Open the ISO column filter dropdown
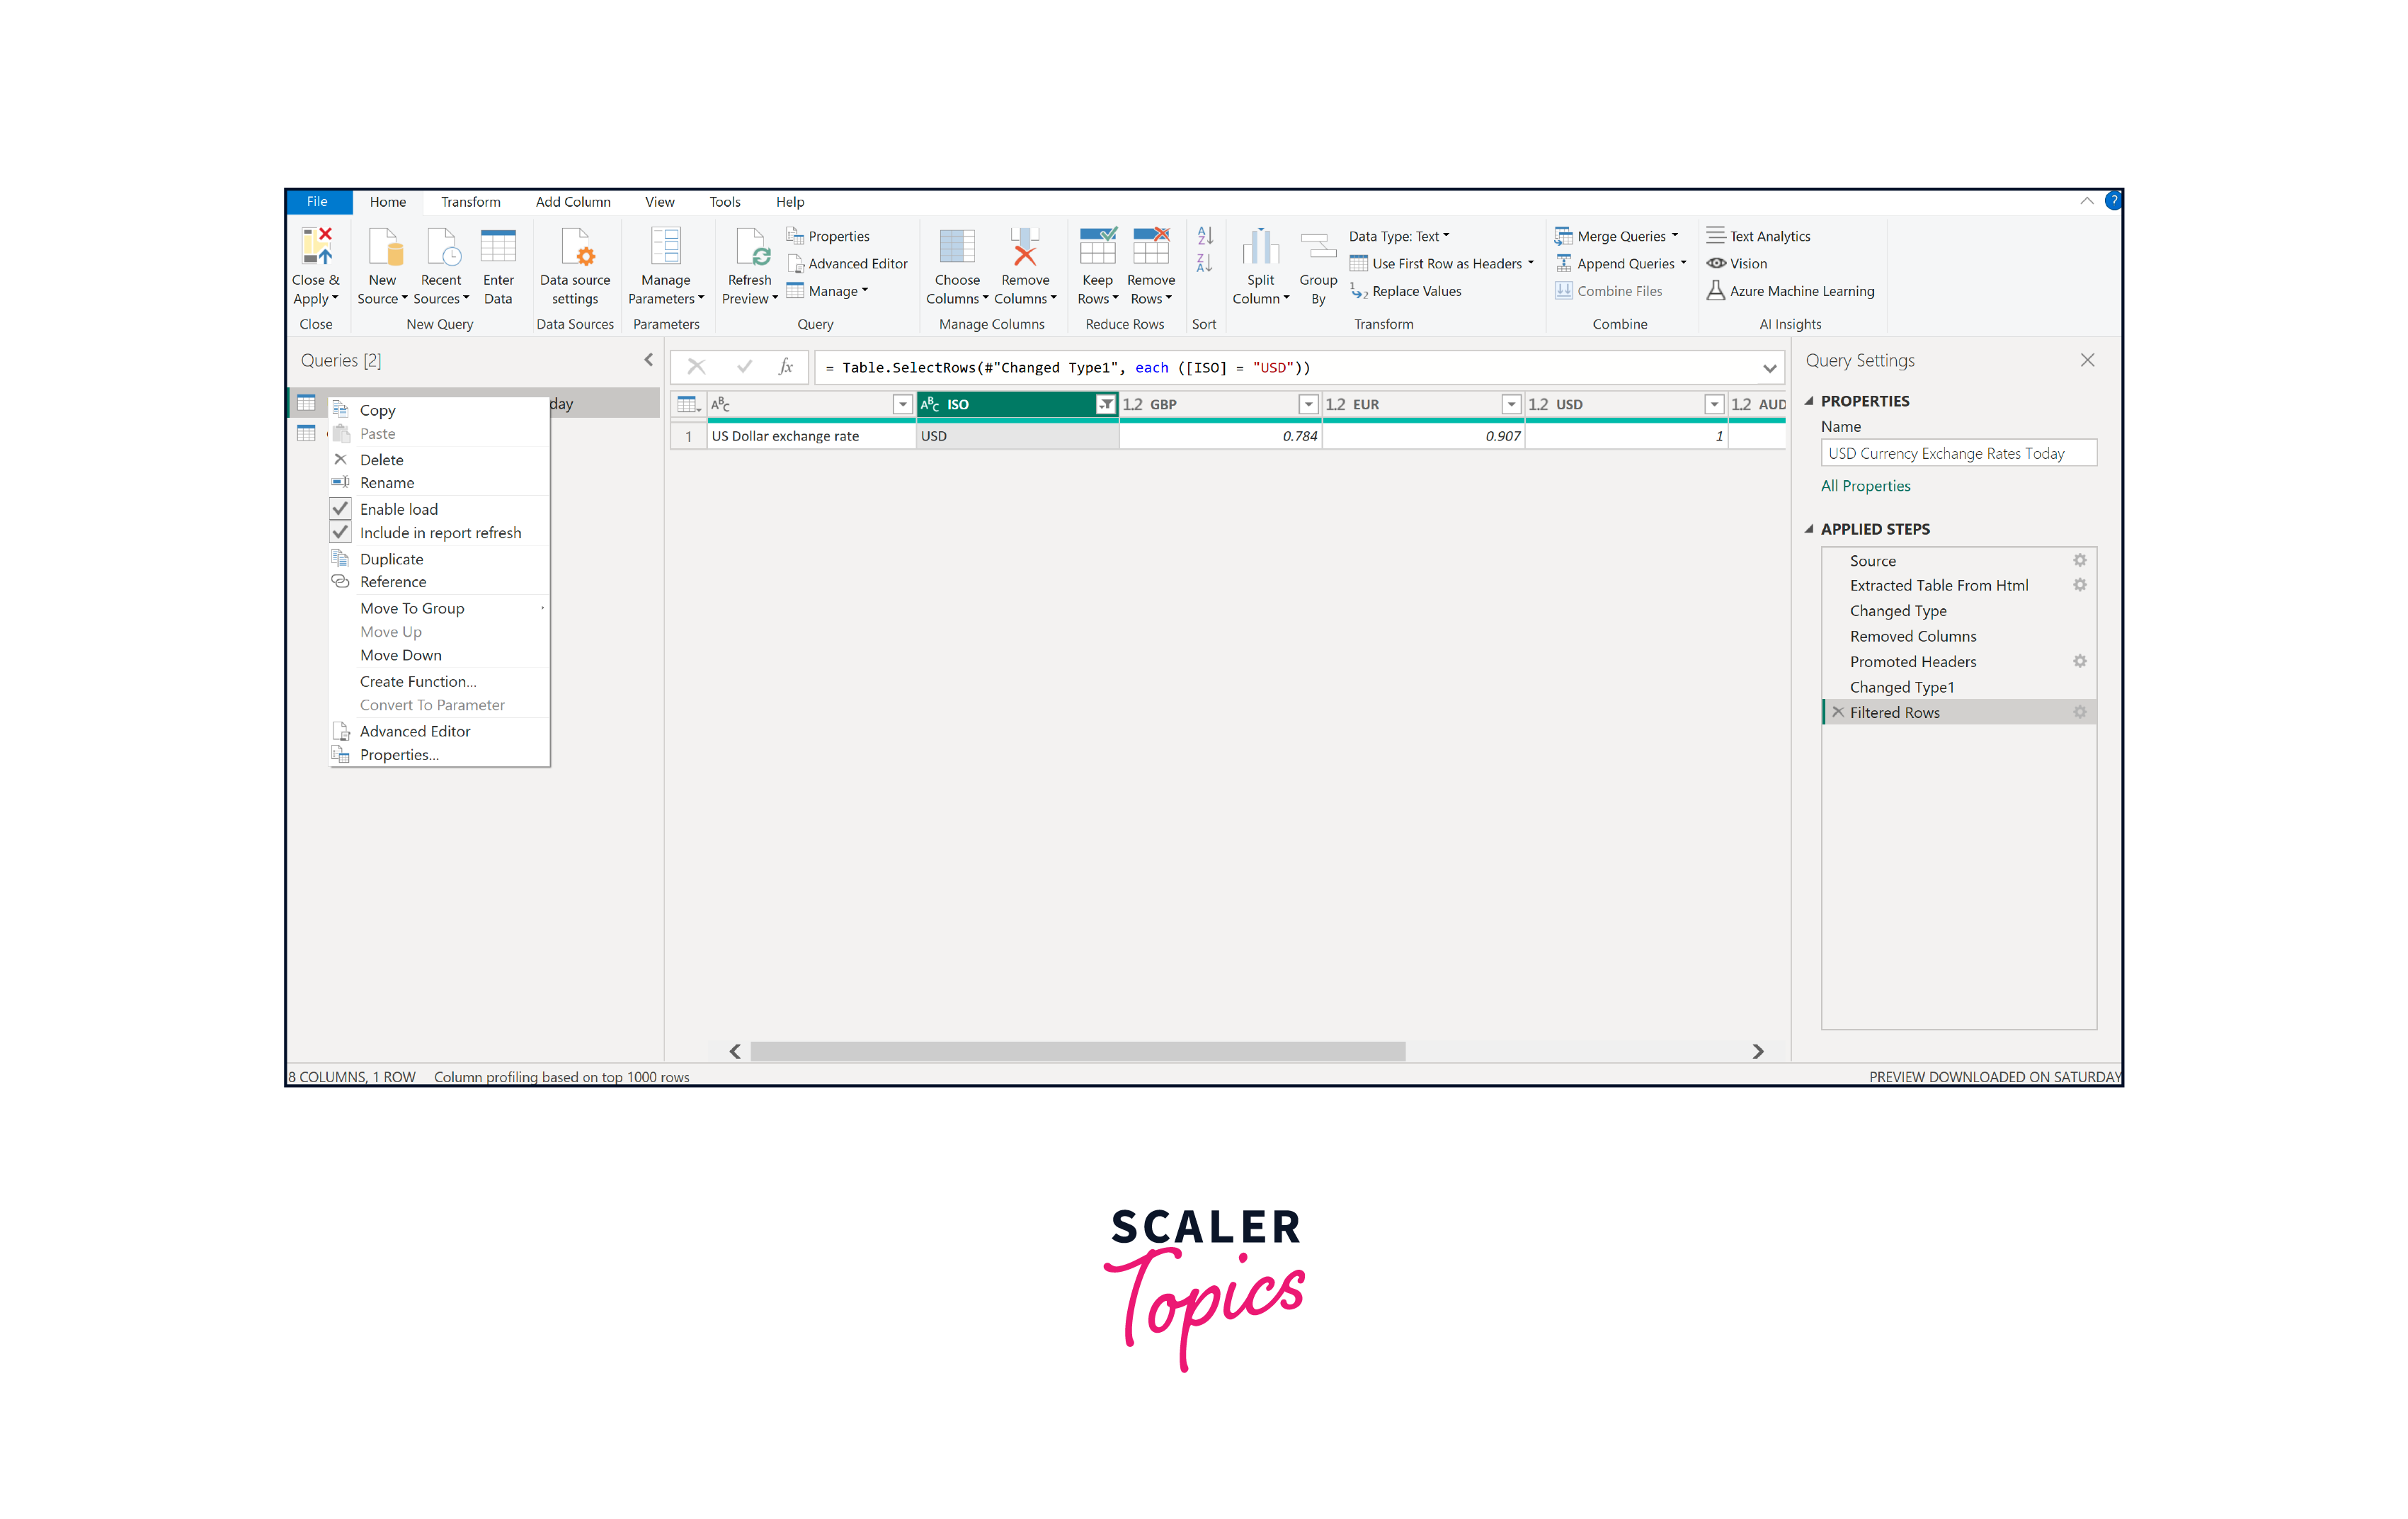 coord(1105,404)
